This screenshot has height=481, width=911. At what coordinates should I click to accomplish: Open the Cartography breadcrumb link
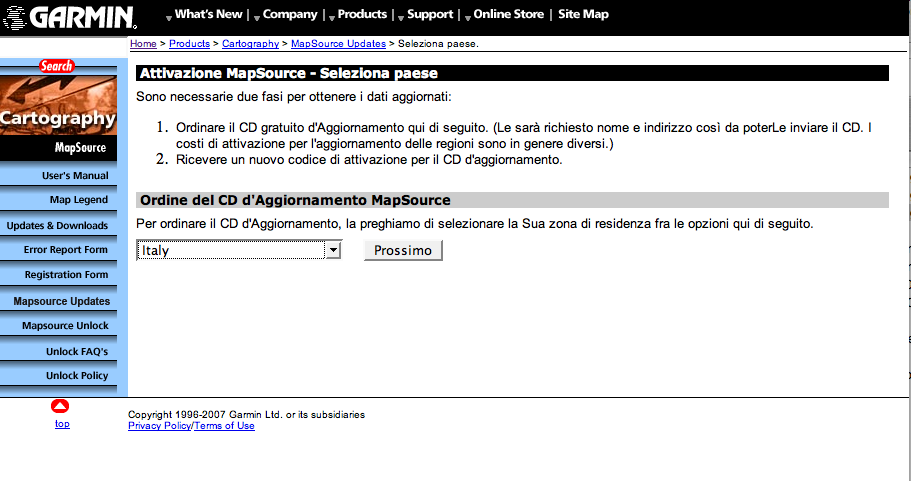click(250, 44)
